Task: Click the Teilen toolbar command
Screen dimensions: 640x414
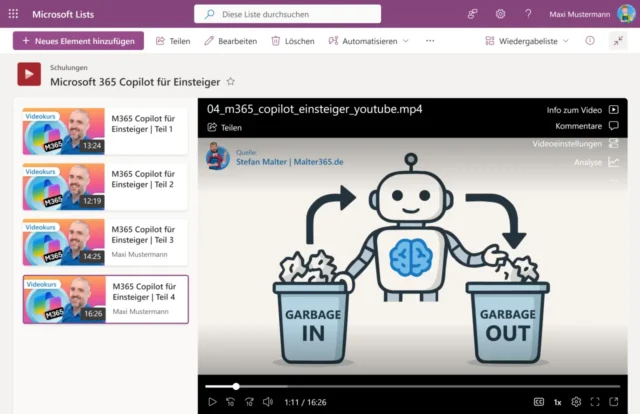Action: tap(173, 41)
